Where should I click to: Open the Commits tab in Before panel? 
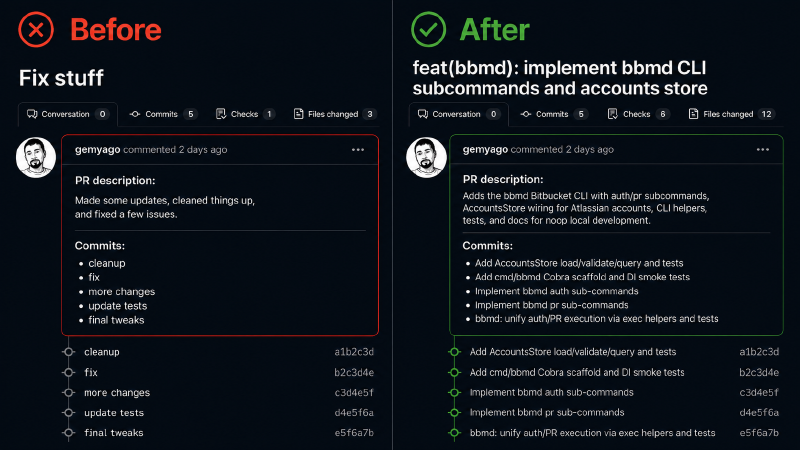pyautogui.click(x=163, y=114)
